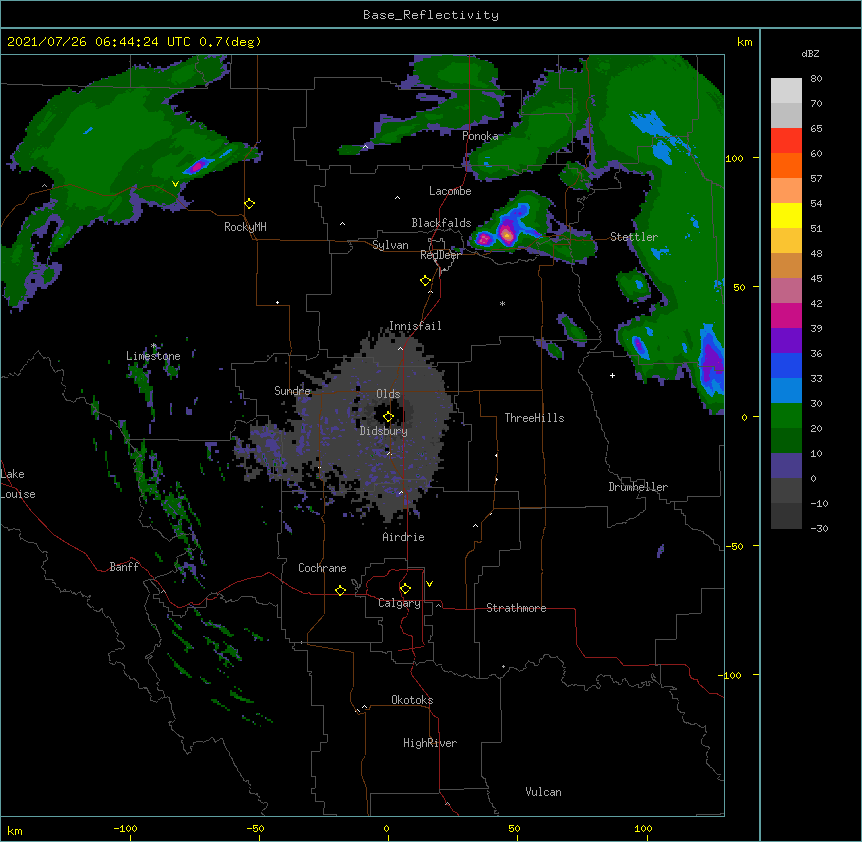Select the HighRiver label

pyautogui.click(x=430, y=743)
